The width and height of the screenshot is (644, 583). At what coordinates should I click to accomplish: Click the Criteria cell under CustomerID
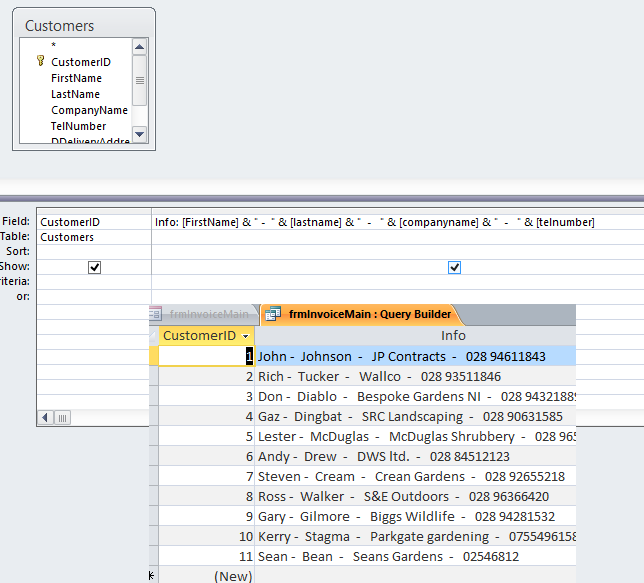[x=94, y=282]
